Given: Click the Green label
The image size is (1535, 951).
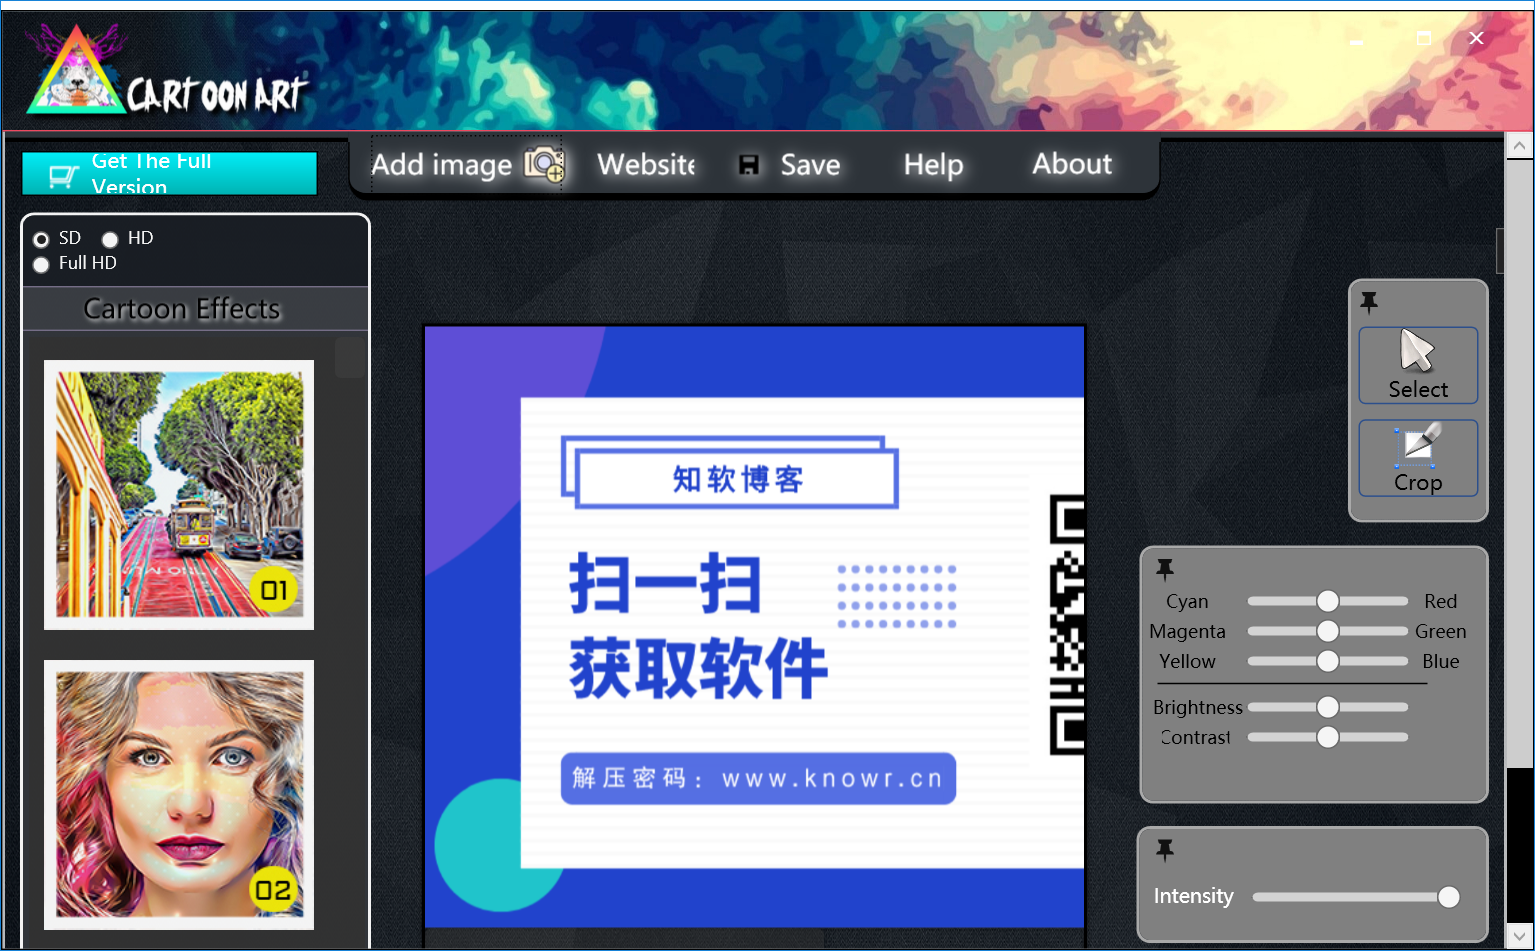Looking at the screenshot, I should (1440, 631).
